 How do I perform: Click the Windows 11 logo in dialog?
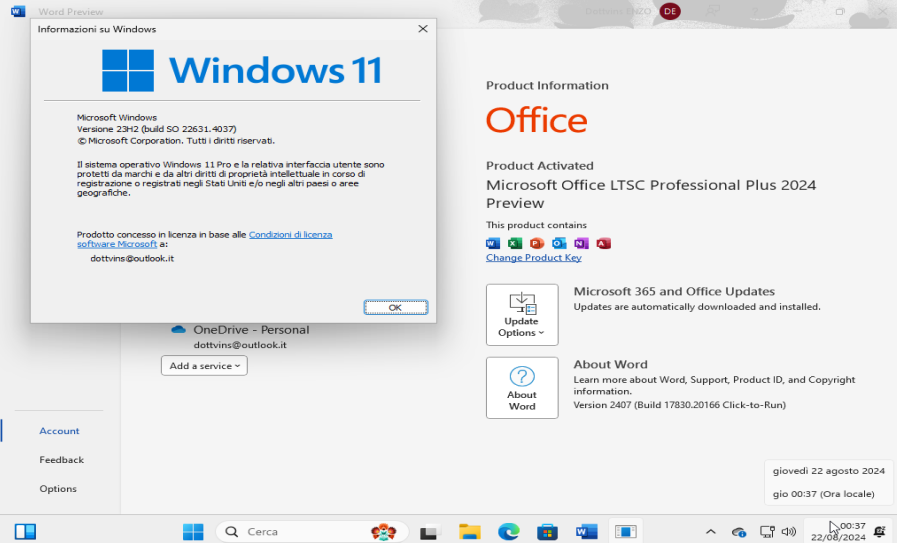pos(243,70)
